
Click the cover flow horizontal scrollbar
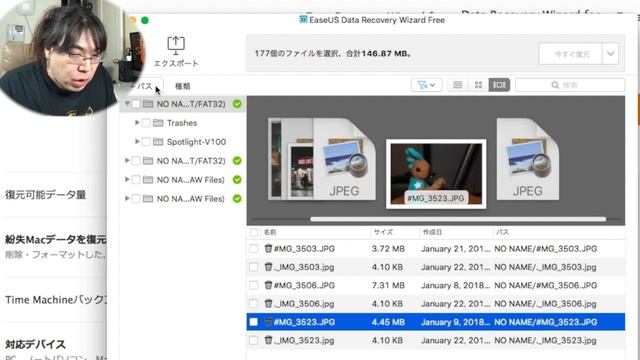click(458, 219)
